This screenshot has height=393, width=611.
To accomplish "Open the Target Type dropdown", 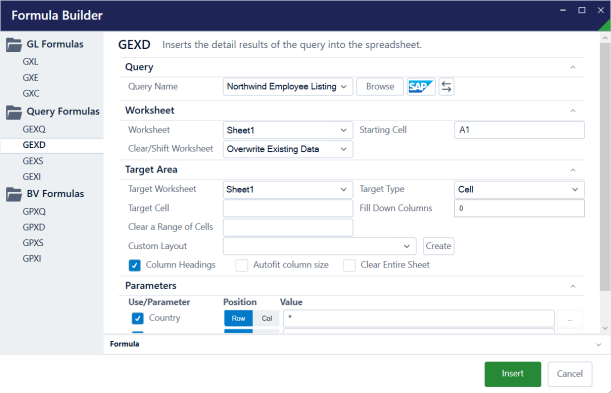I will click(519, 190).
